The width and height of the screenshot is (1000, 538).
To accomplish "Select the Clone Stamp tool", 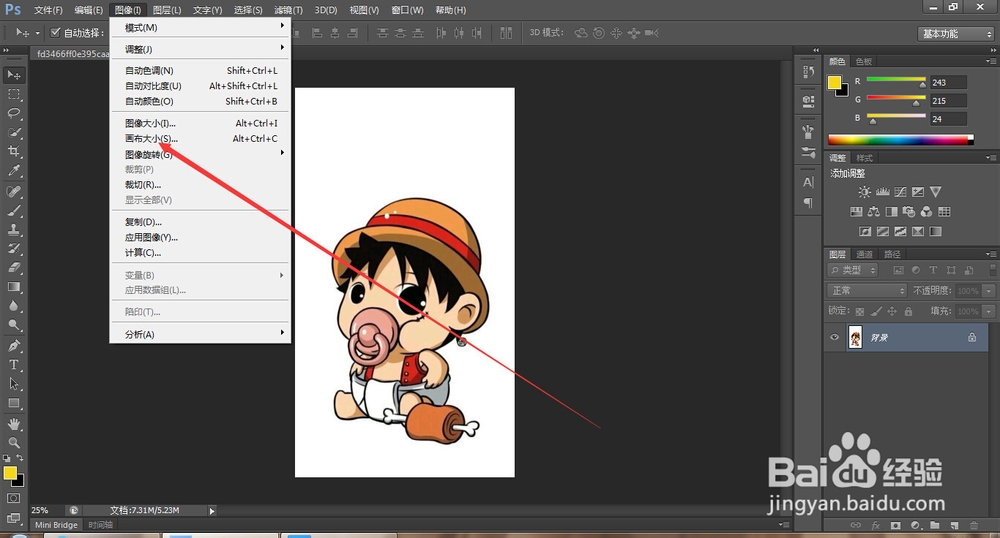I will (13, 229).
